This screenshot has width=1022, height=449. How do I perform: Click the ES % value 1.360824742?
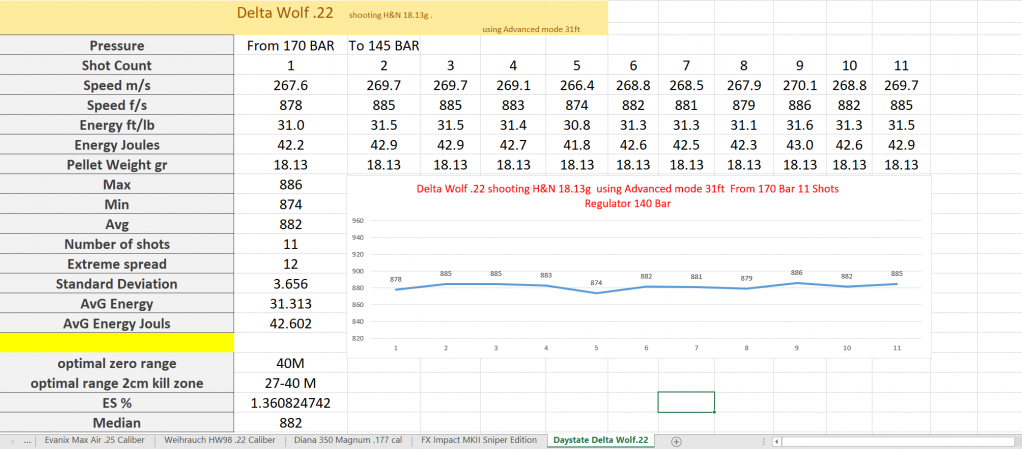pos(291,403)
